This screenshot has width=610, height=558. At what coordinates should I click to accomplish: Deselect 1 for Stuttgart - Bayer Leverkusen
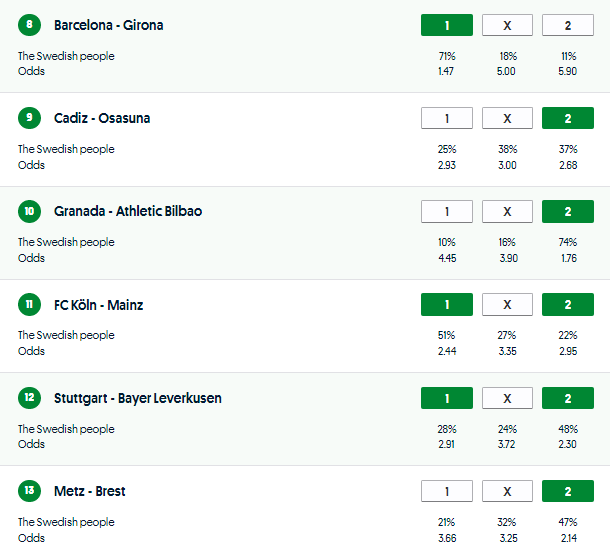pos(447,398)
